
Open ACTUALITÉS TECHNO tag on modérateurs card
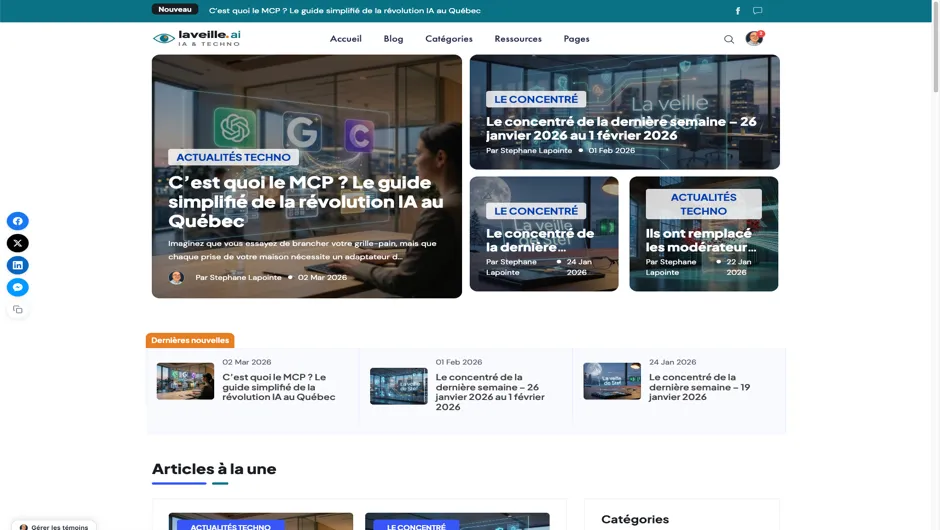point(704,204)
